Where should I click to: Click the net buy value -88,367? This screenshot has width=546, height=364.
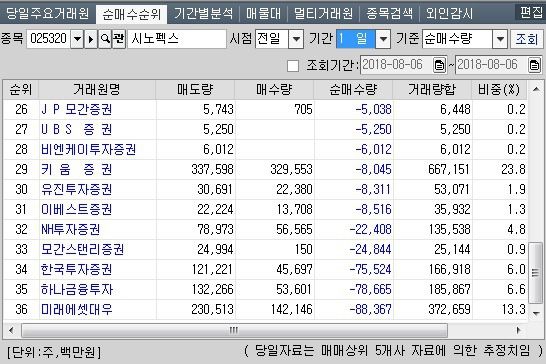click(370, 309)
